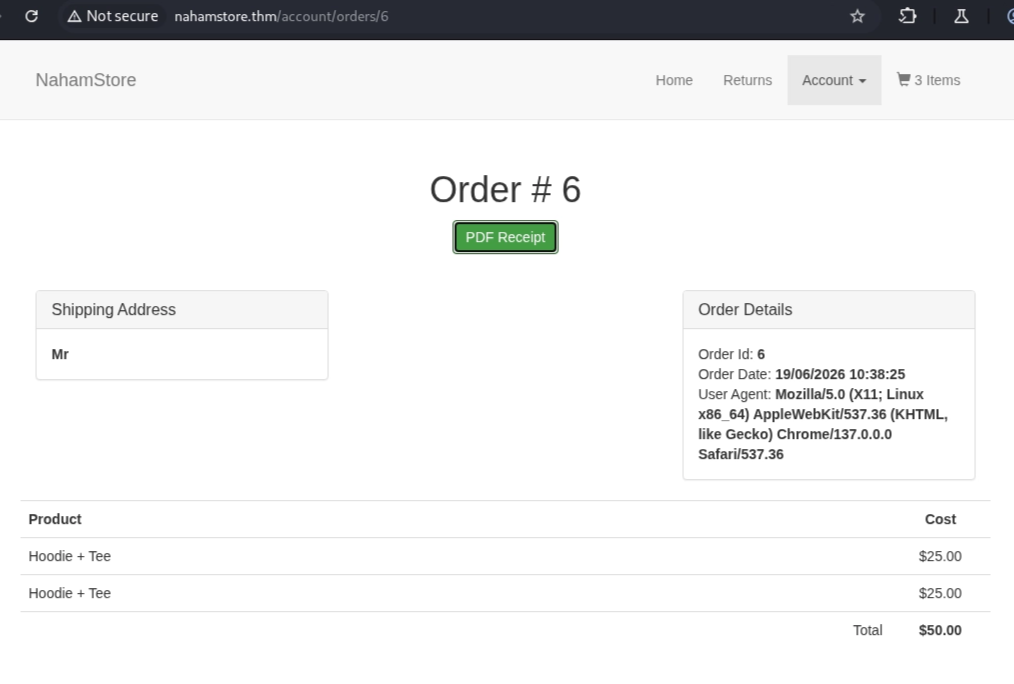Open the shopping cart icon
1014x684 pixels.
(903, 80)
